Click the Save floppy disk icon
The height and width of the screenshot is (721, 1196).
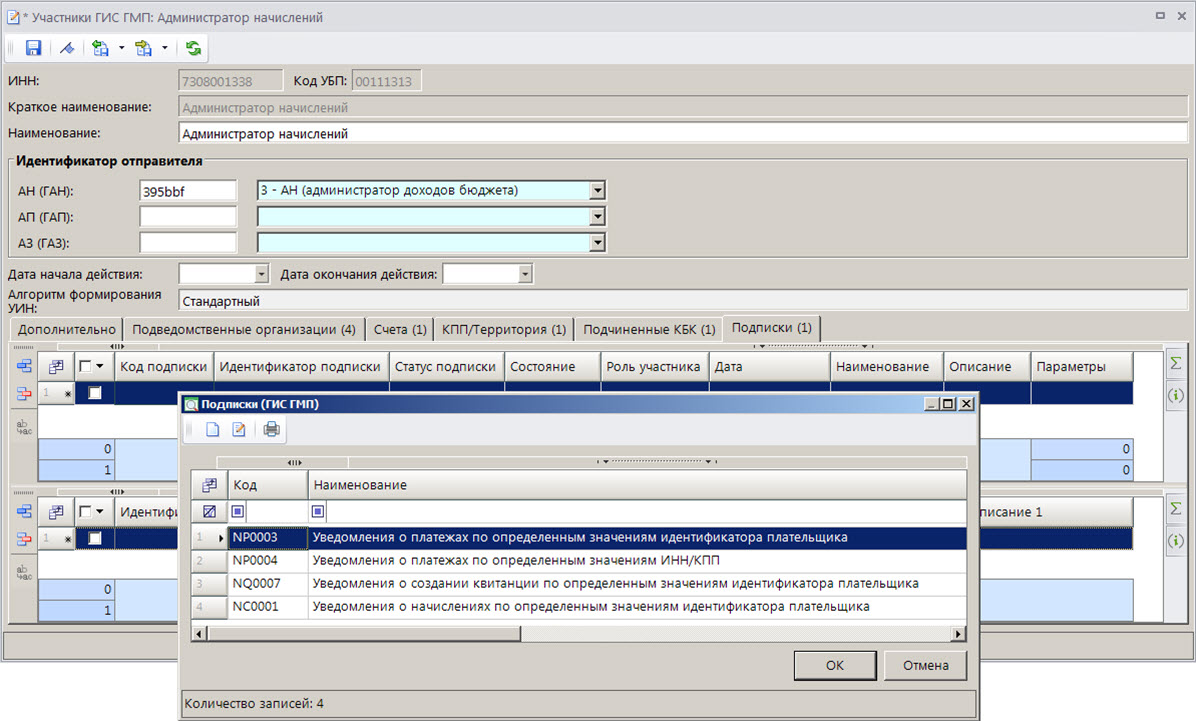(x=33, y=48)
